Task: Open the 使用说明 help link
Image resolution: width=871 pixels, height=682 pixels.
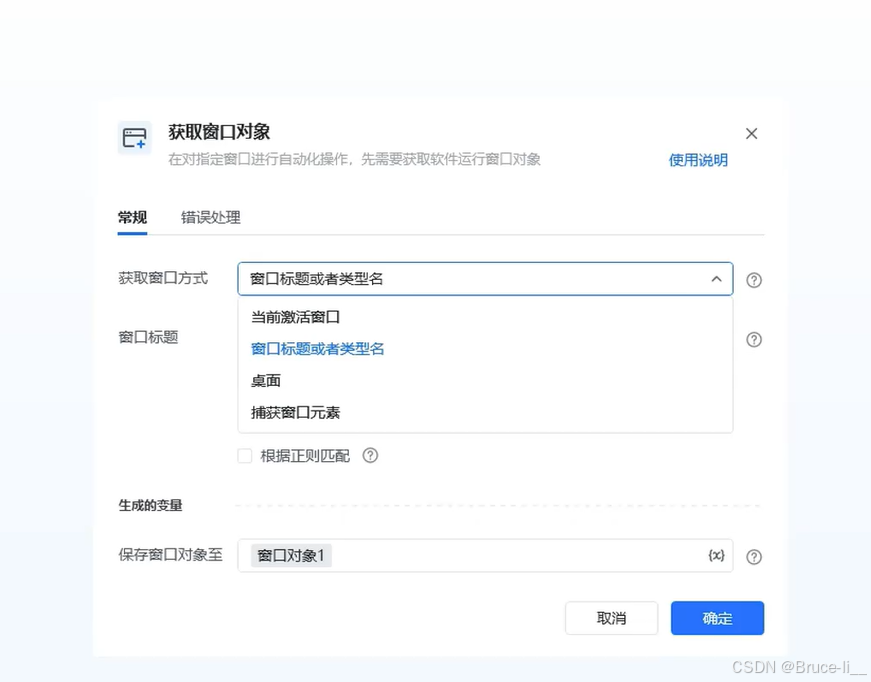Action: coord(698,160)
